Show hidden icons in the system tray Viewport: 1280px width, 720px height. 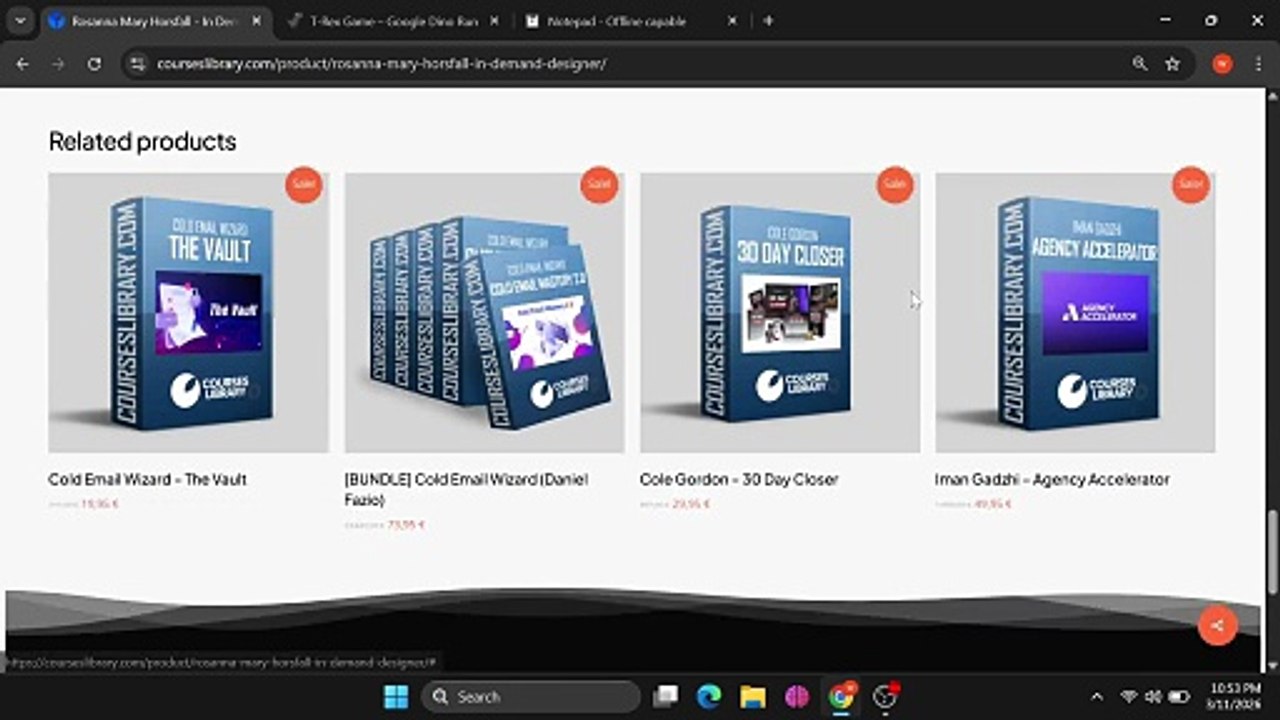click(1097, 696)
